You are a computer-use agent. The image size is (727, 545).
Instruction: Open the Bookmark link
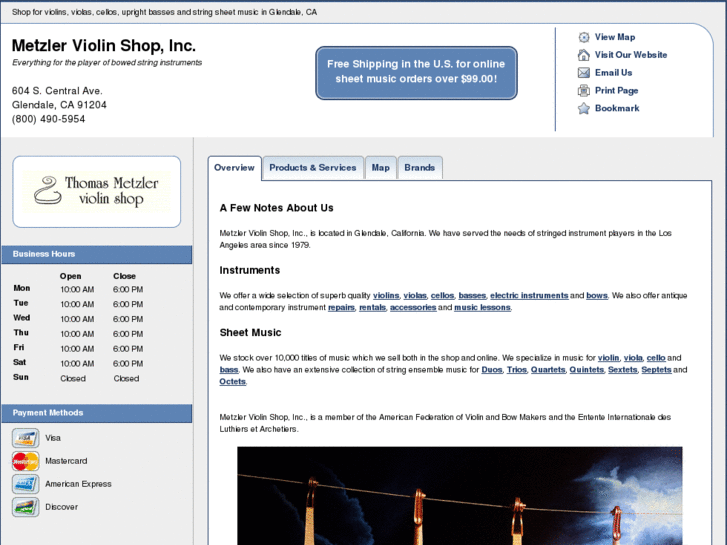tap(617, 108)
